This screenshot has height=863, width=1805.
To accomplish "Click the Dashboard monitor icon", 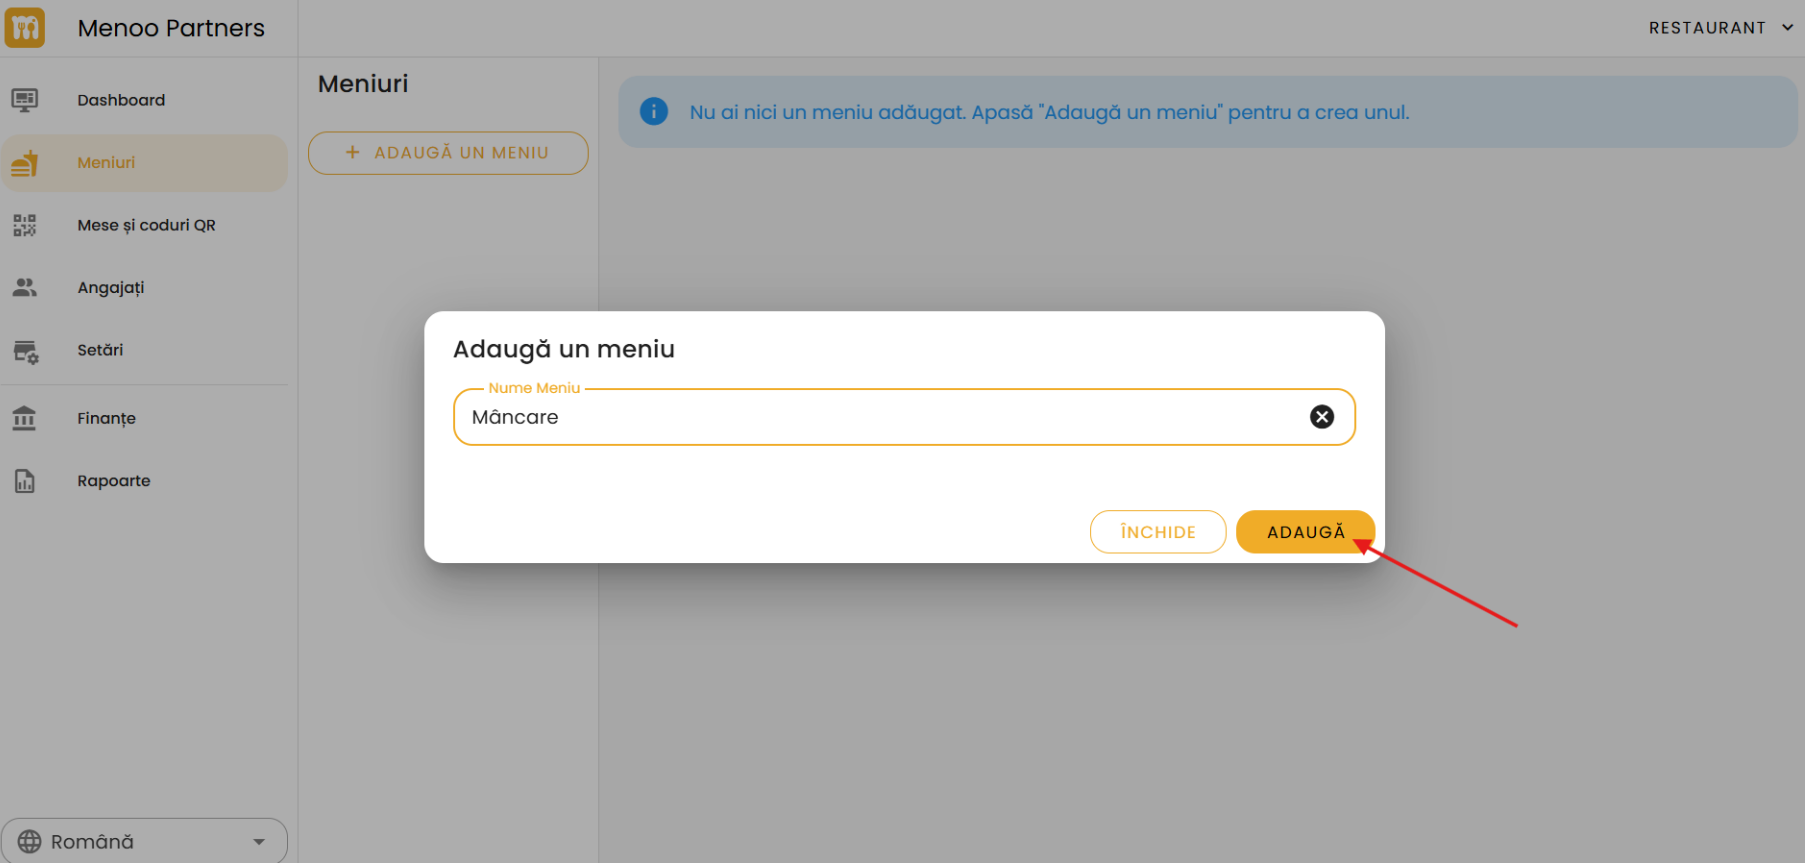I will pos(25,100).
